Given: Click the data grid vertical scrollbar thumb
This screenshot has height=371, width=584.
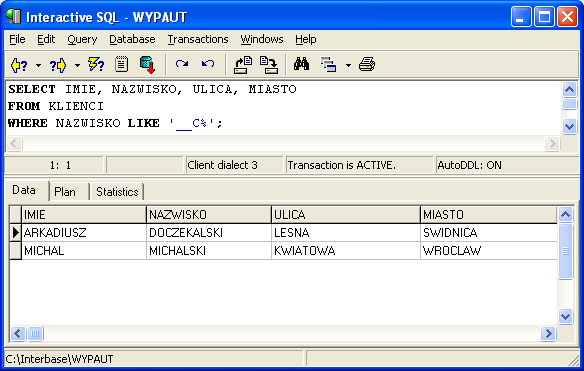Looking at the screenshot, I should (565, 251).
